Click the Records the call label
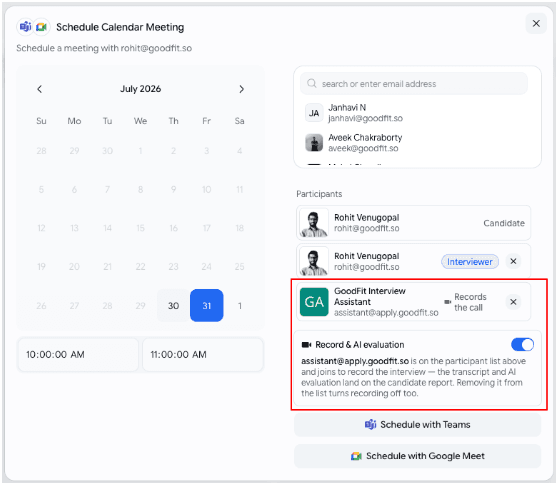 [470, 302]
